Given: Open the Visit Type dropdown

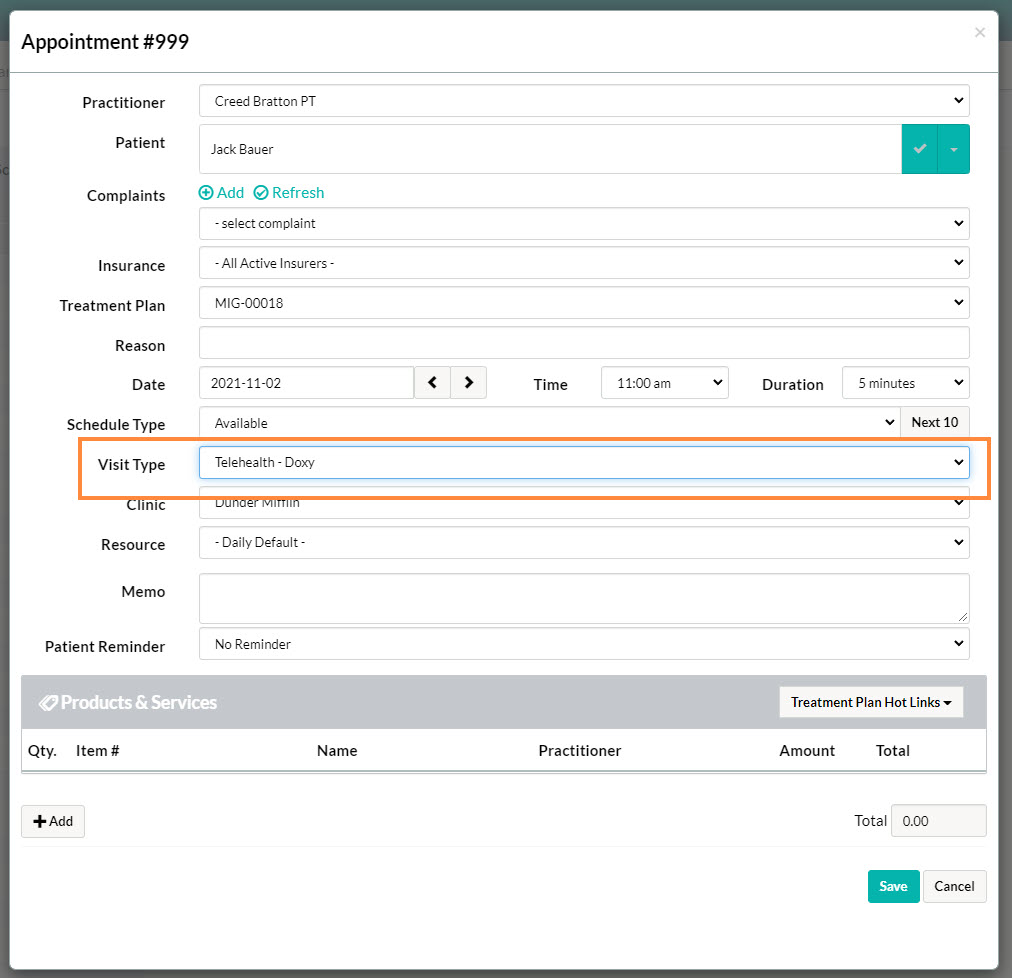Looking at the screenshot, I should (584, 462).
